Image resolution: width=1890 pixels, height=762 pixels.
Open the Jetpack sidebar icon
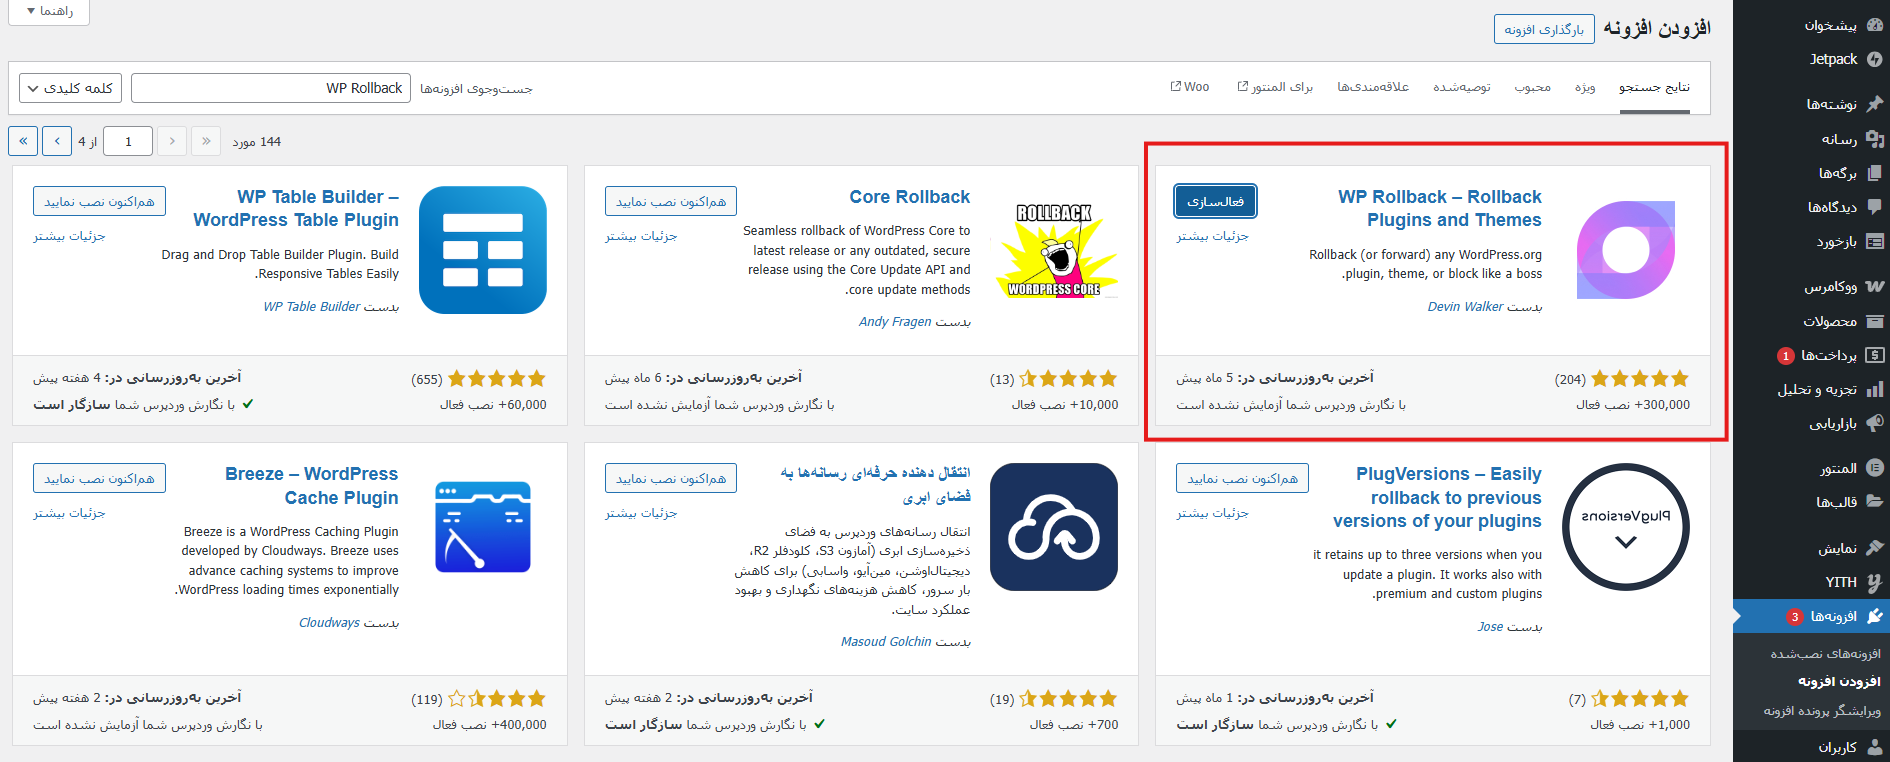[1874, 59]
